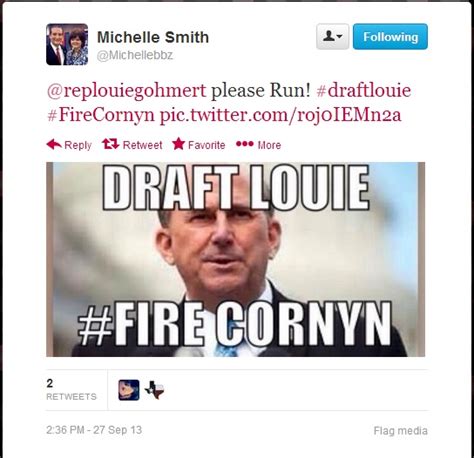
Task: Open the Michelle Smith profile name
Action: [153, 37]
